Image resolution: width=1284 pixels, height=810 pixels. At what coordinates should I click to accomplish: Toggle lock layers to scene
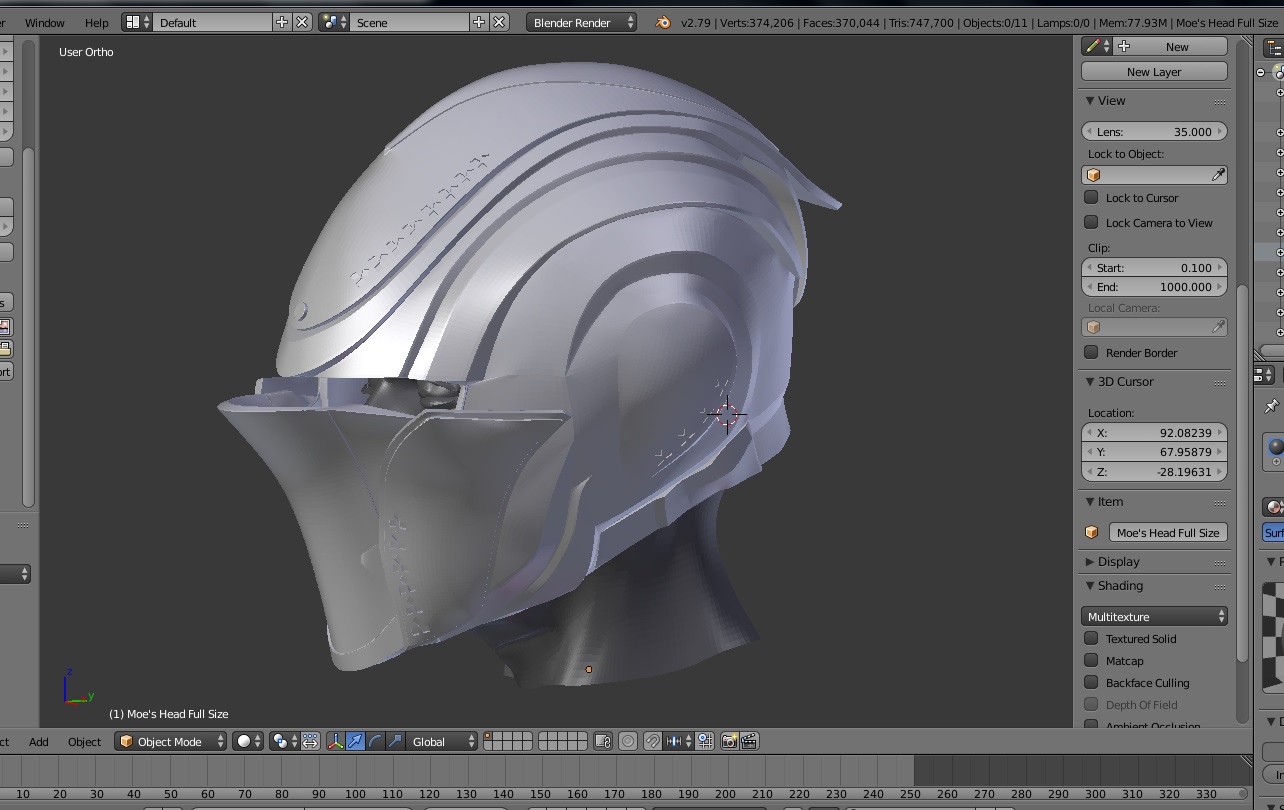click(602, 742)
